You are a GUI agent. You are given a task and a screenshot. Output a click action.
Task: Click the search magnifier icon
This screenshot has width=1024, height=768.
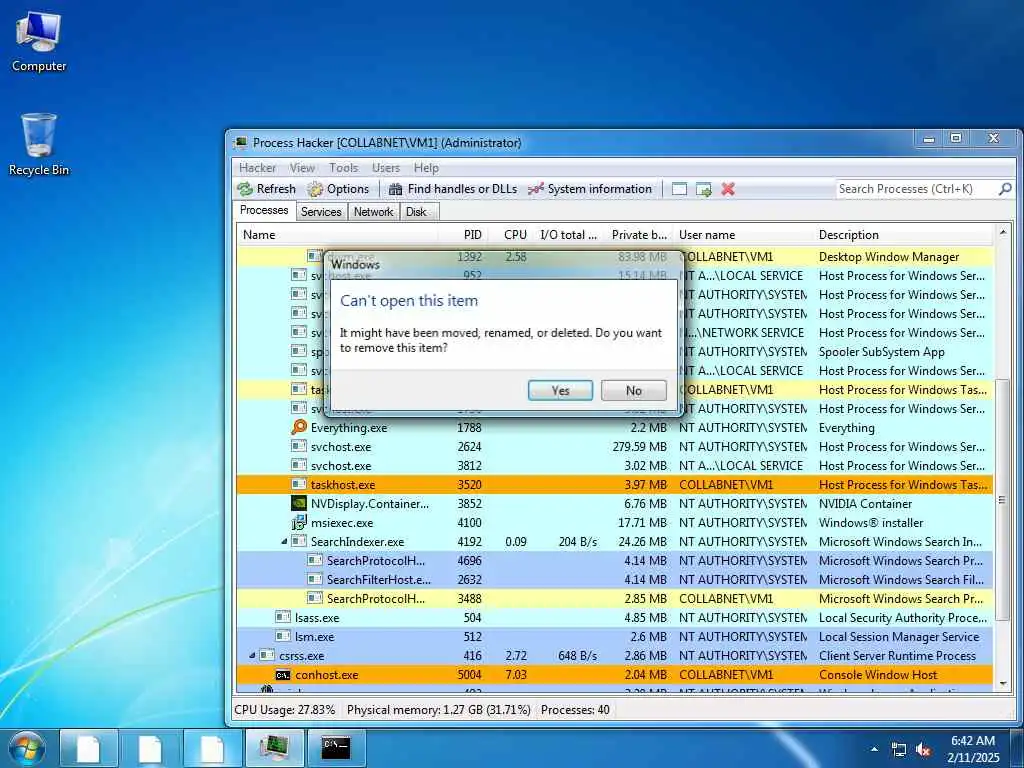click(1005, 189)
